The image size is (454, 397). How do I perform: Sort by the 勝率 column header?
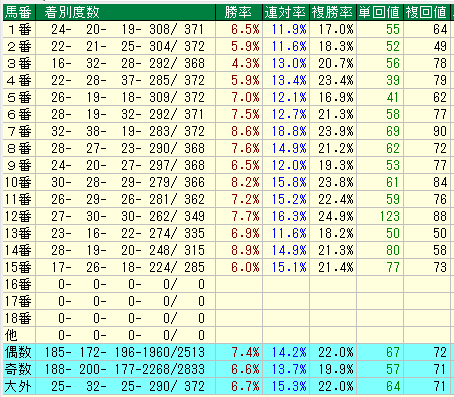click(239, 12)
